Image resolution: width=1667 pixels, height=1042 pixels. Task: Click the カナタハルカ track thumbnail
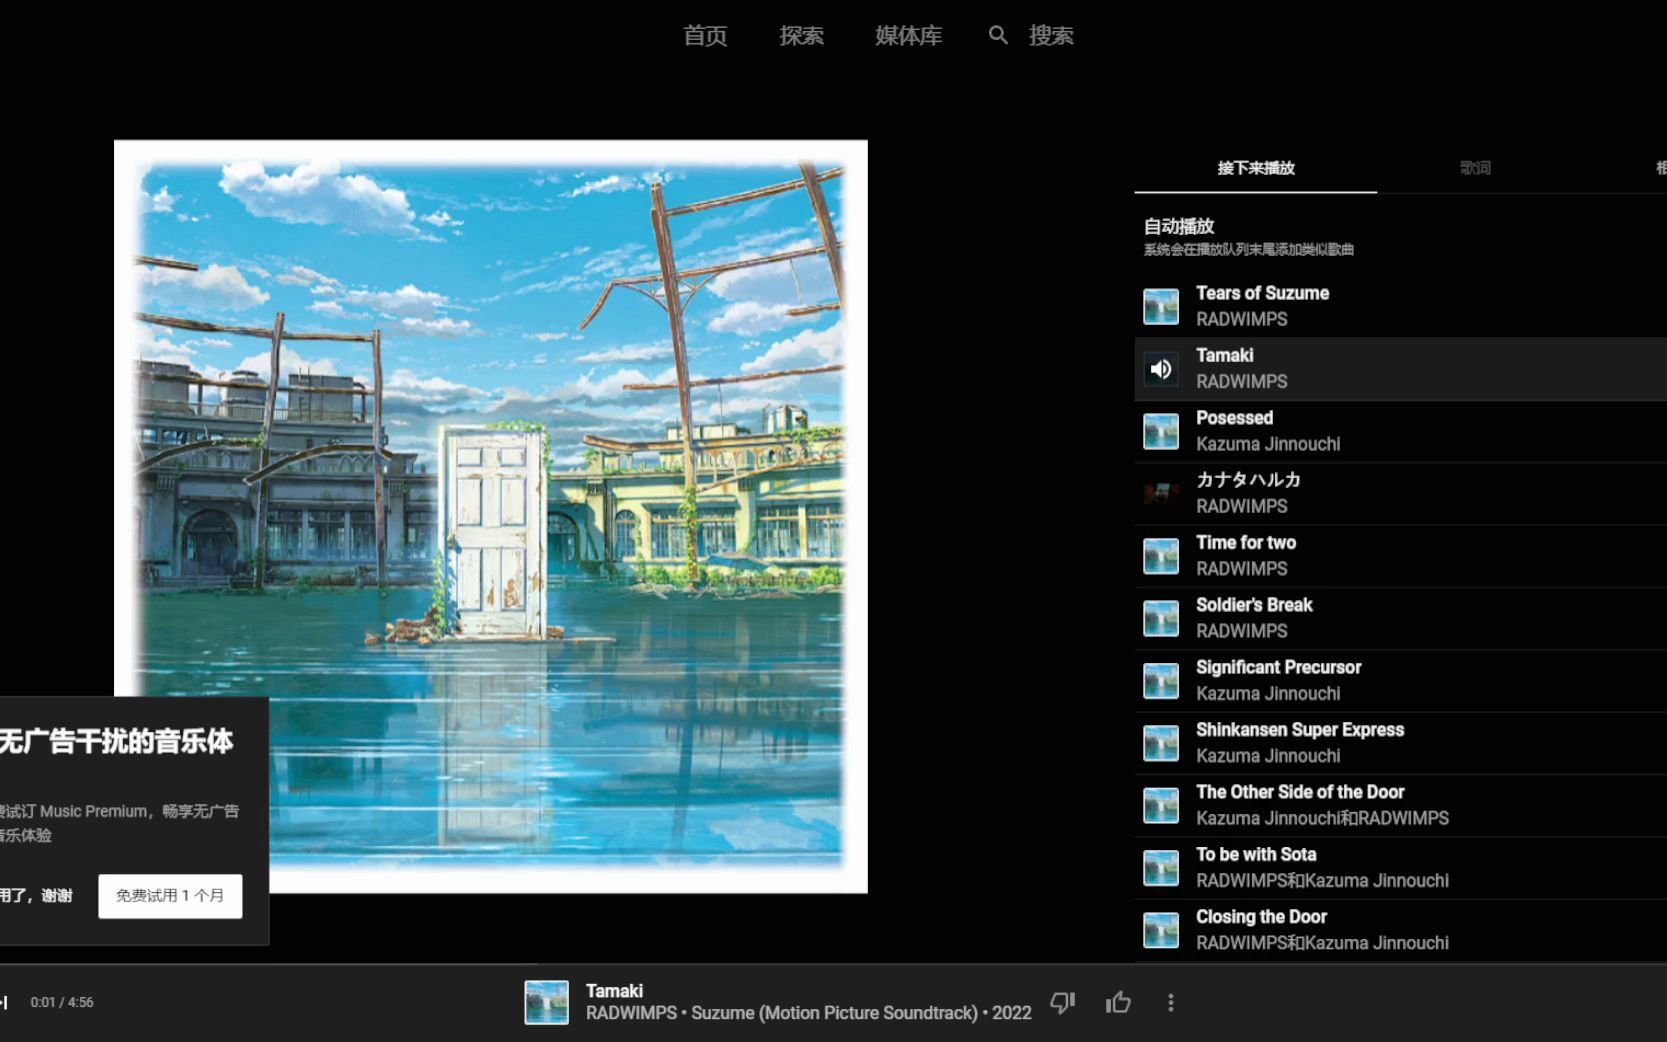point(1161,493)
